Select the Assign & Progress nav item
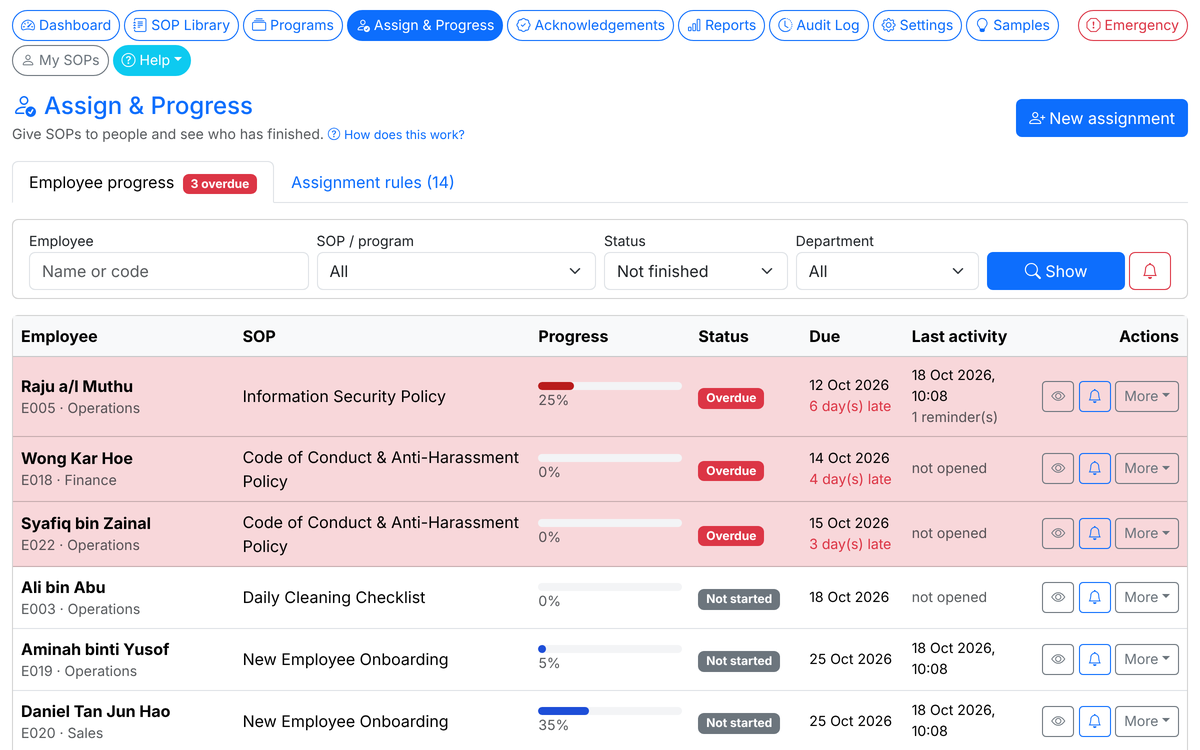This screenshot has width=1200, height=750. [x=425, y=25]
